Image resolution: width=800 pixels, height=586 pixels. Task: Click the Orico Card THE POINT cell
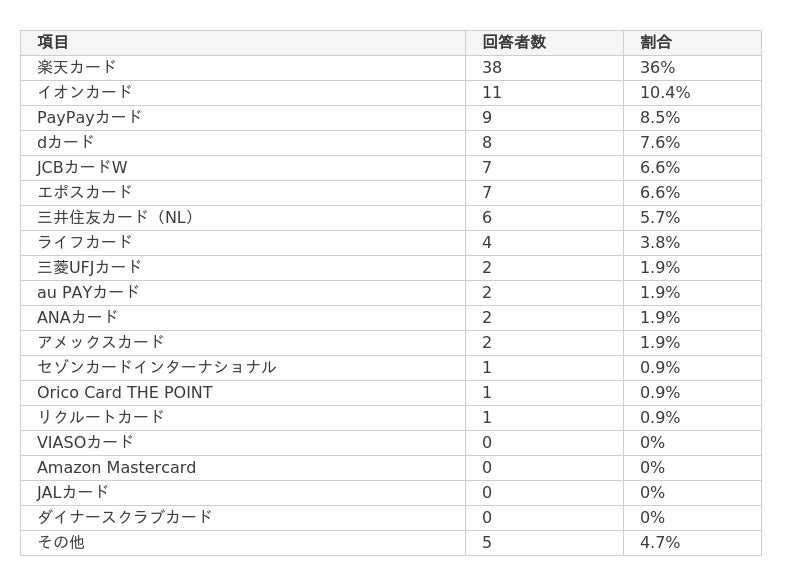point(125,392)
